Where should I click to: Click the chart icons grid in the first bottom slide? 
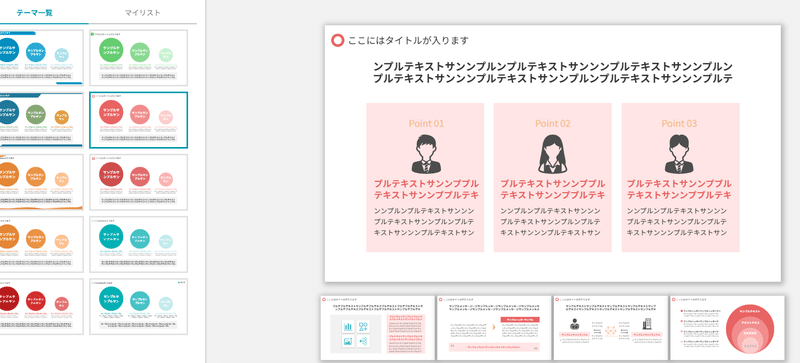(356, 334)
